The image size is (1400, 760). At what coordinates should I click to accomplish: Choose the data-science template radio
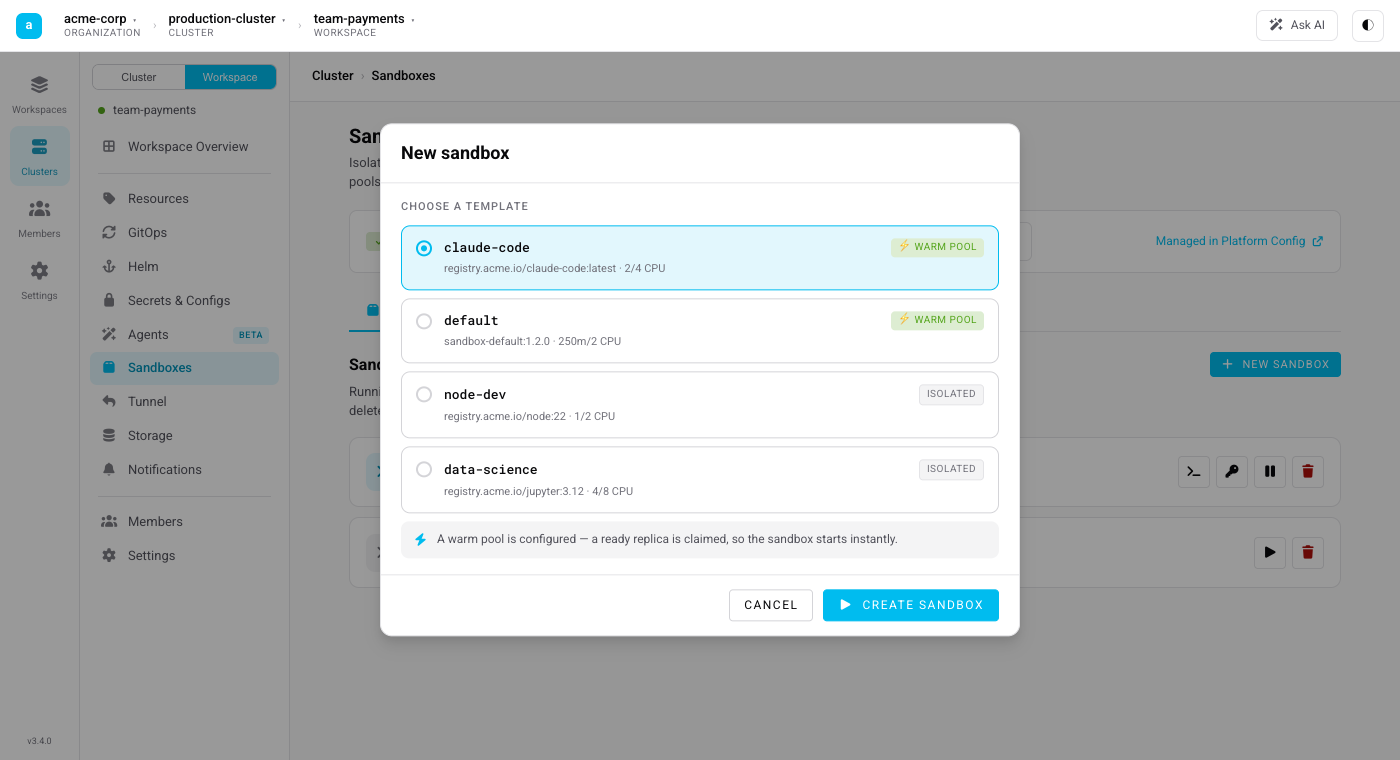pyautogui.click(x=424, y=470)
